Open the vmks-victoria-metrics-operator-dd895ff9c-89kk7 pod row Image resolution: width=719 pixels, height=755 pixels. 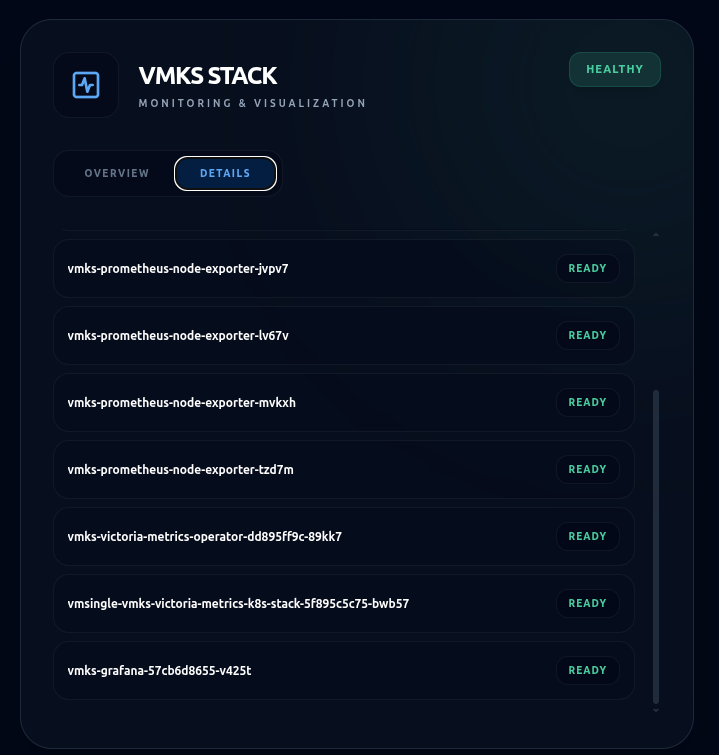(343, 536)
